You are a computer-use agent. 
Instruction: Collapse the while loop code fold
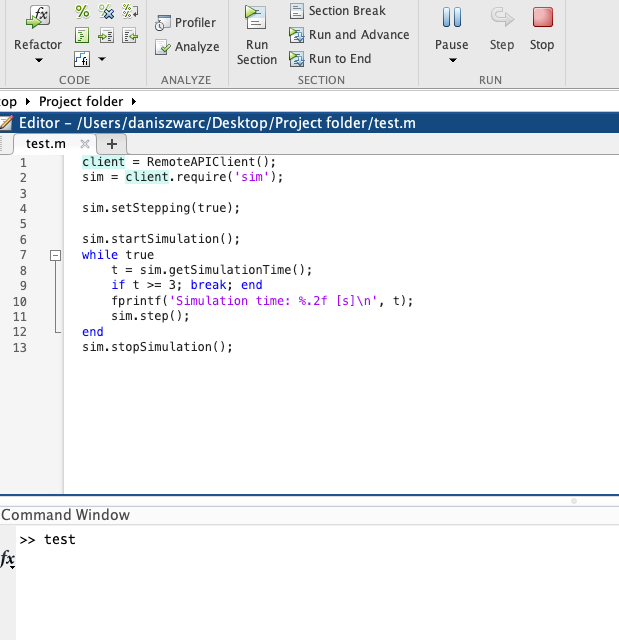[55, 256]
